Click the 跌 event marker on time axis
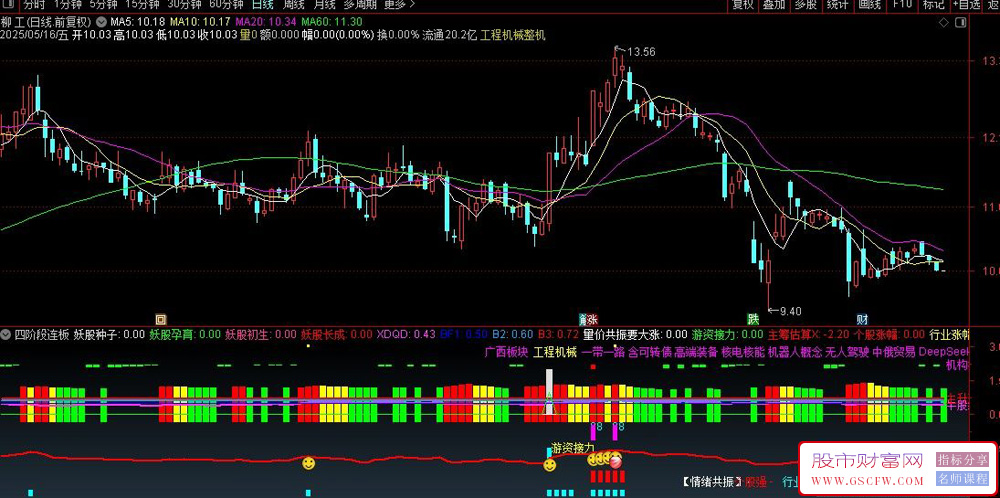 [753, 318]
